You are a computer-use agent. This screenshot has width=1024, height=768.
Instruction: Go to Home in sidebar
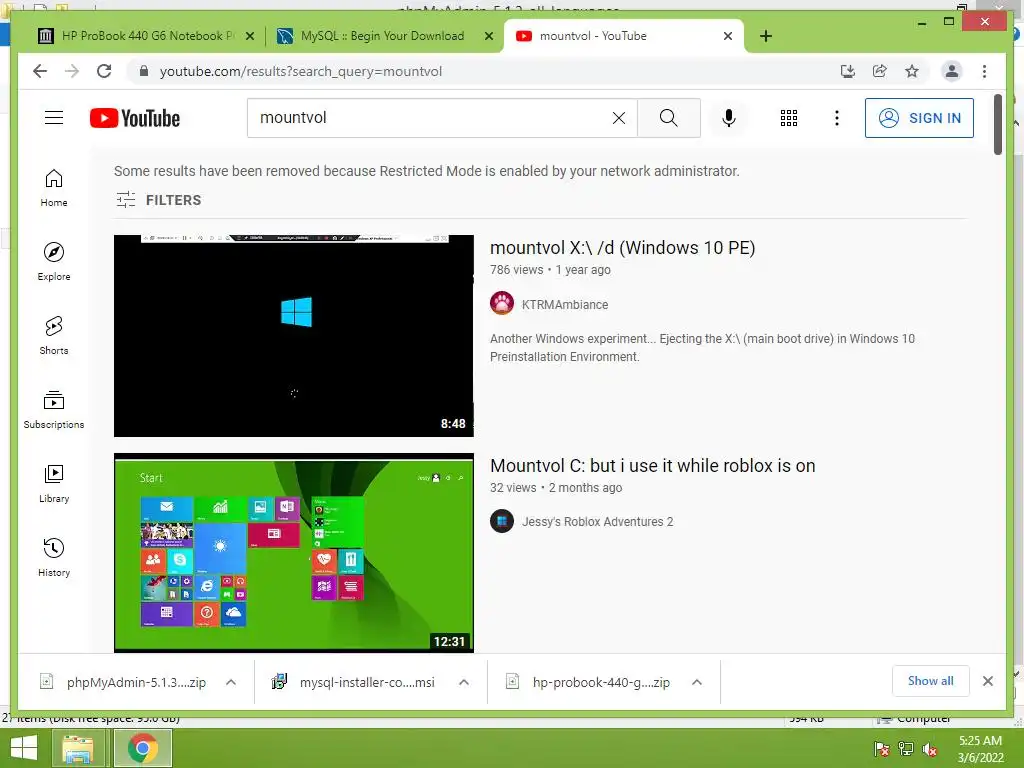click(54, 188)
